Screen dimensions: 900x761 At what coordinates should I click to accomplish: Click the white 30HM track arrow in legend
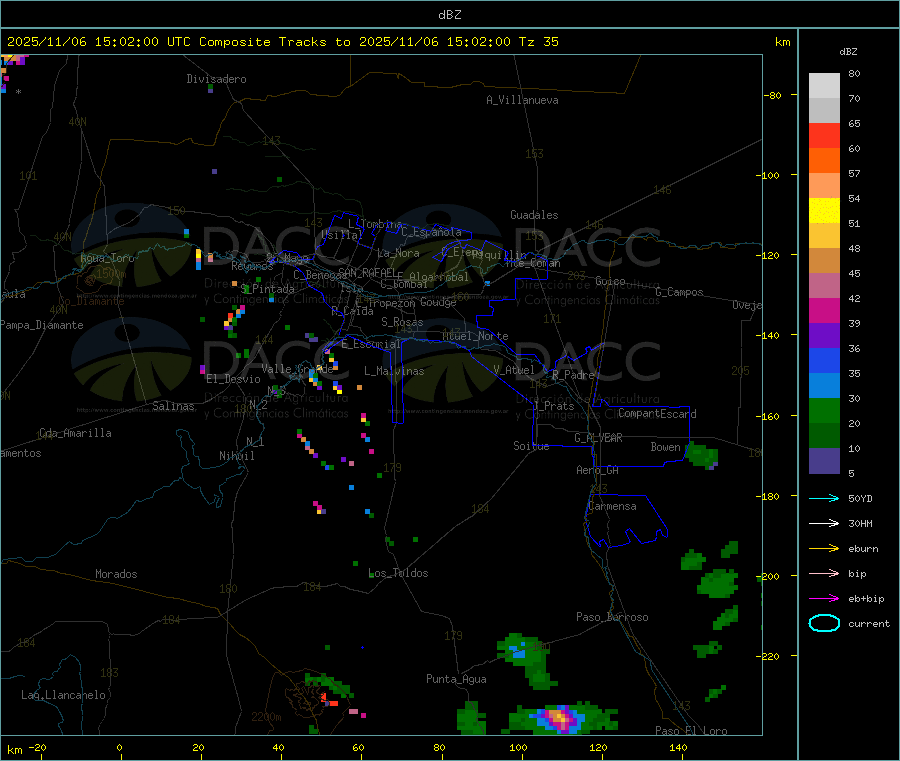pos(824,523)
